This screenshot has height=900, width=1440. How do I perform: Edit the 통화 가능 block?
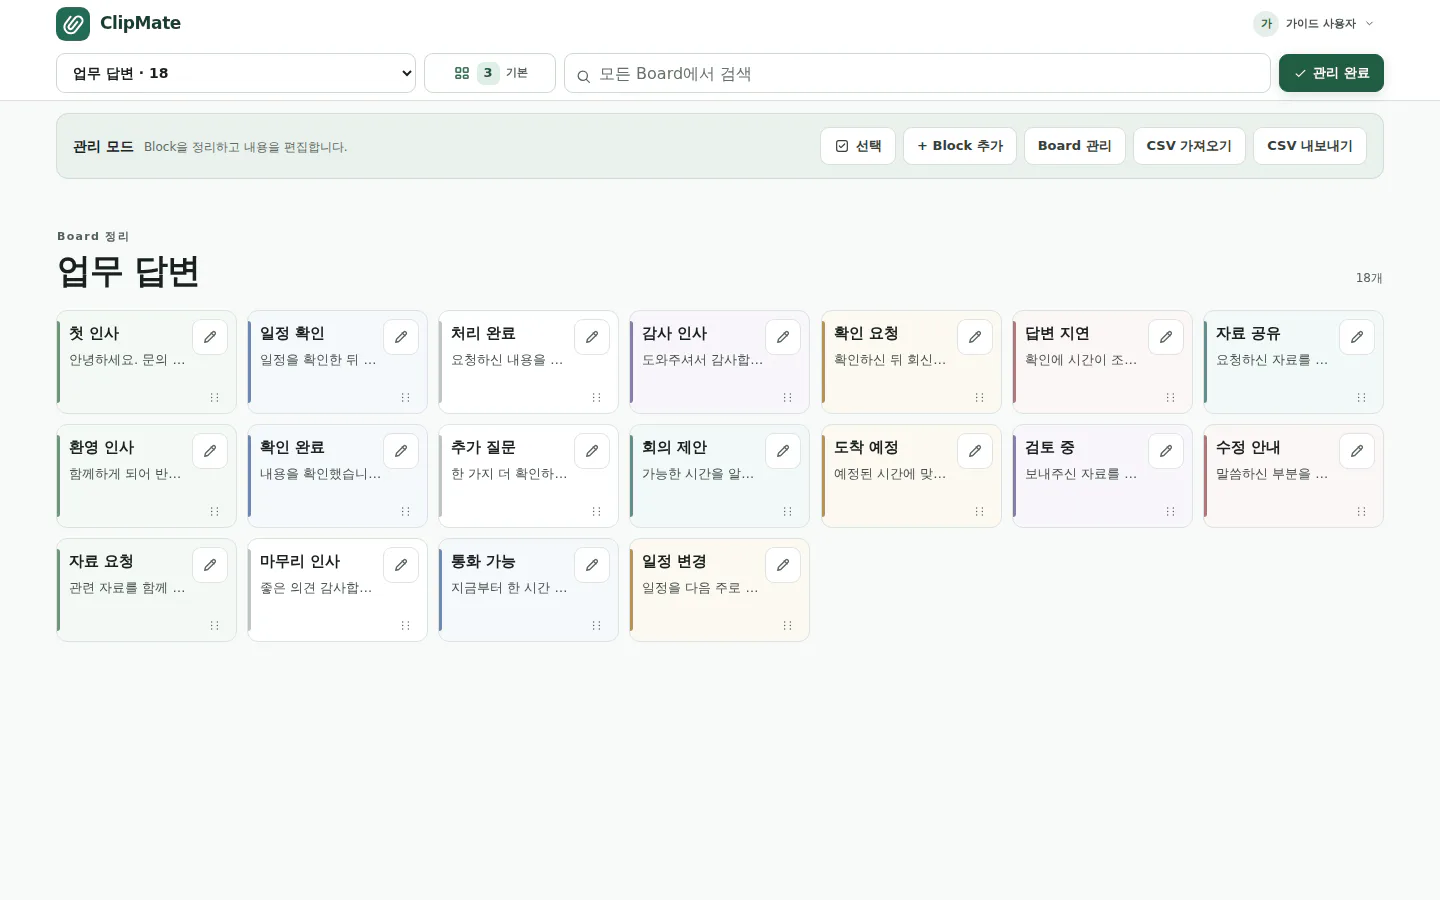coord(592,565)
